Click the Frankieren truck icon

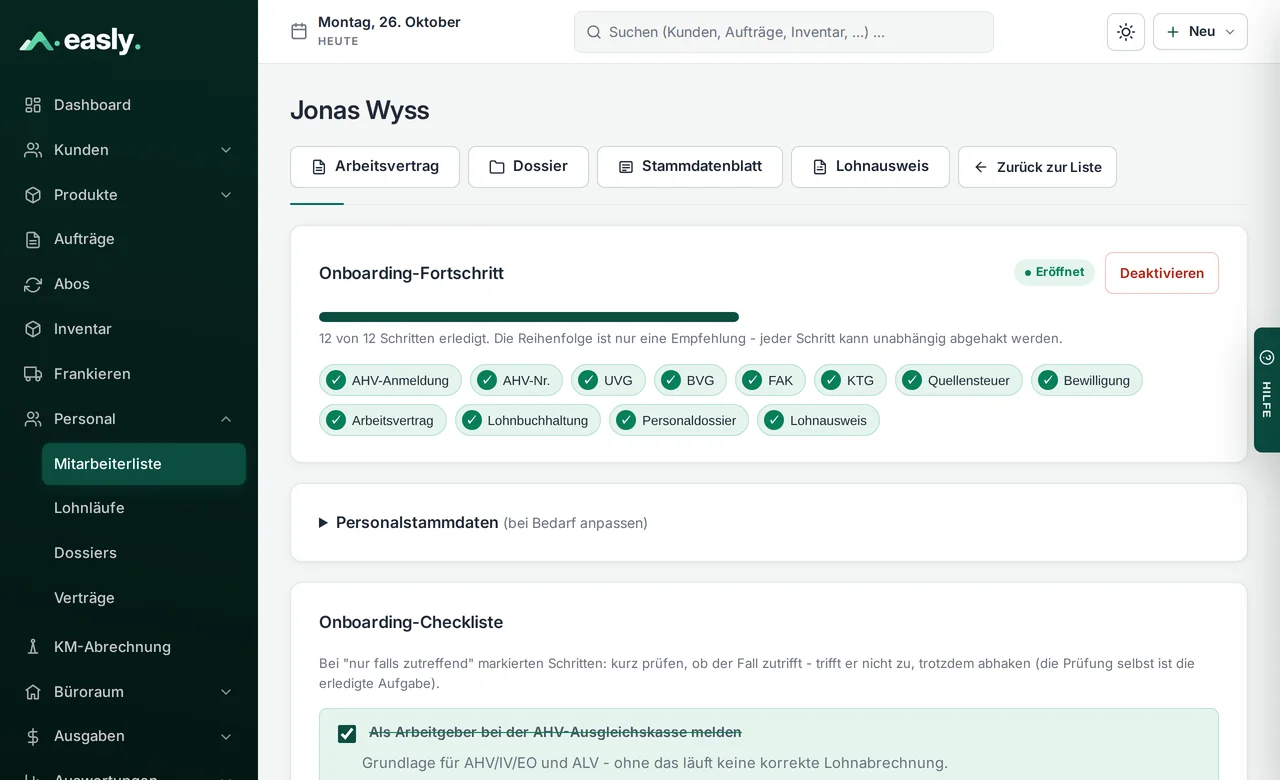point(33,374)
